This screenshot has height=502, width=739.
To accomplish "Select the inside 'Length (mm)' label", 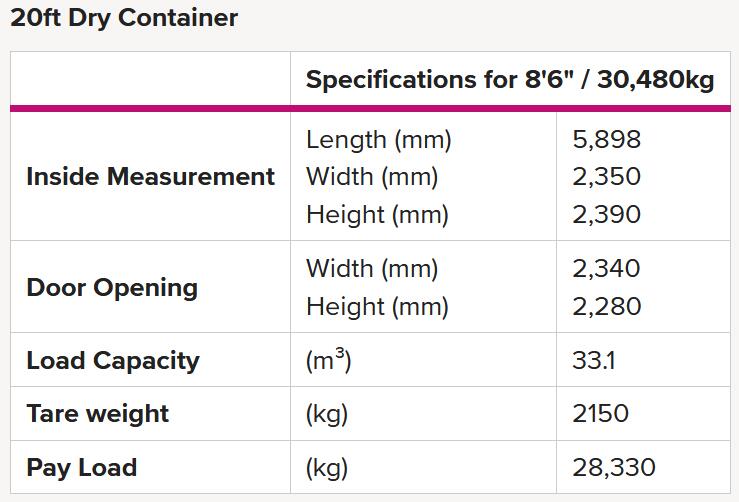I will pos(378,140).
